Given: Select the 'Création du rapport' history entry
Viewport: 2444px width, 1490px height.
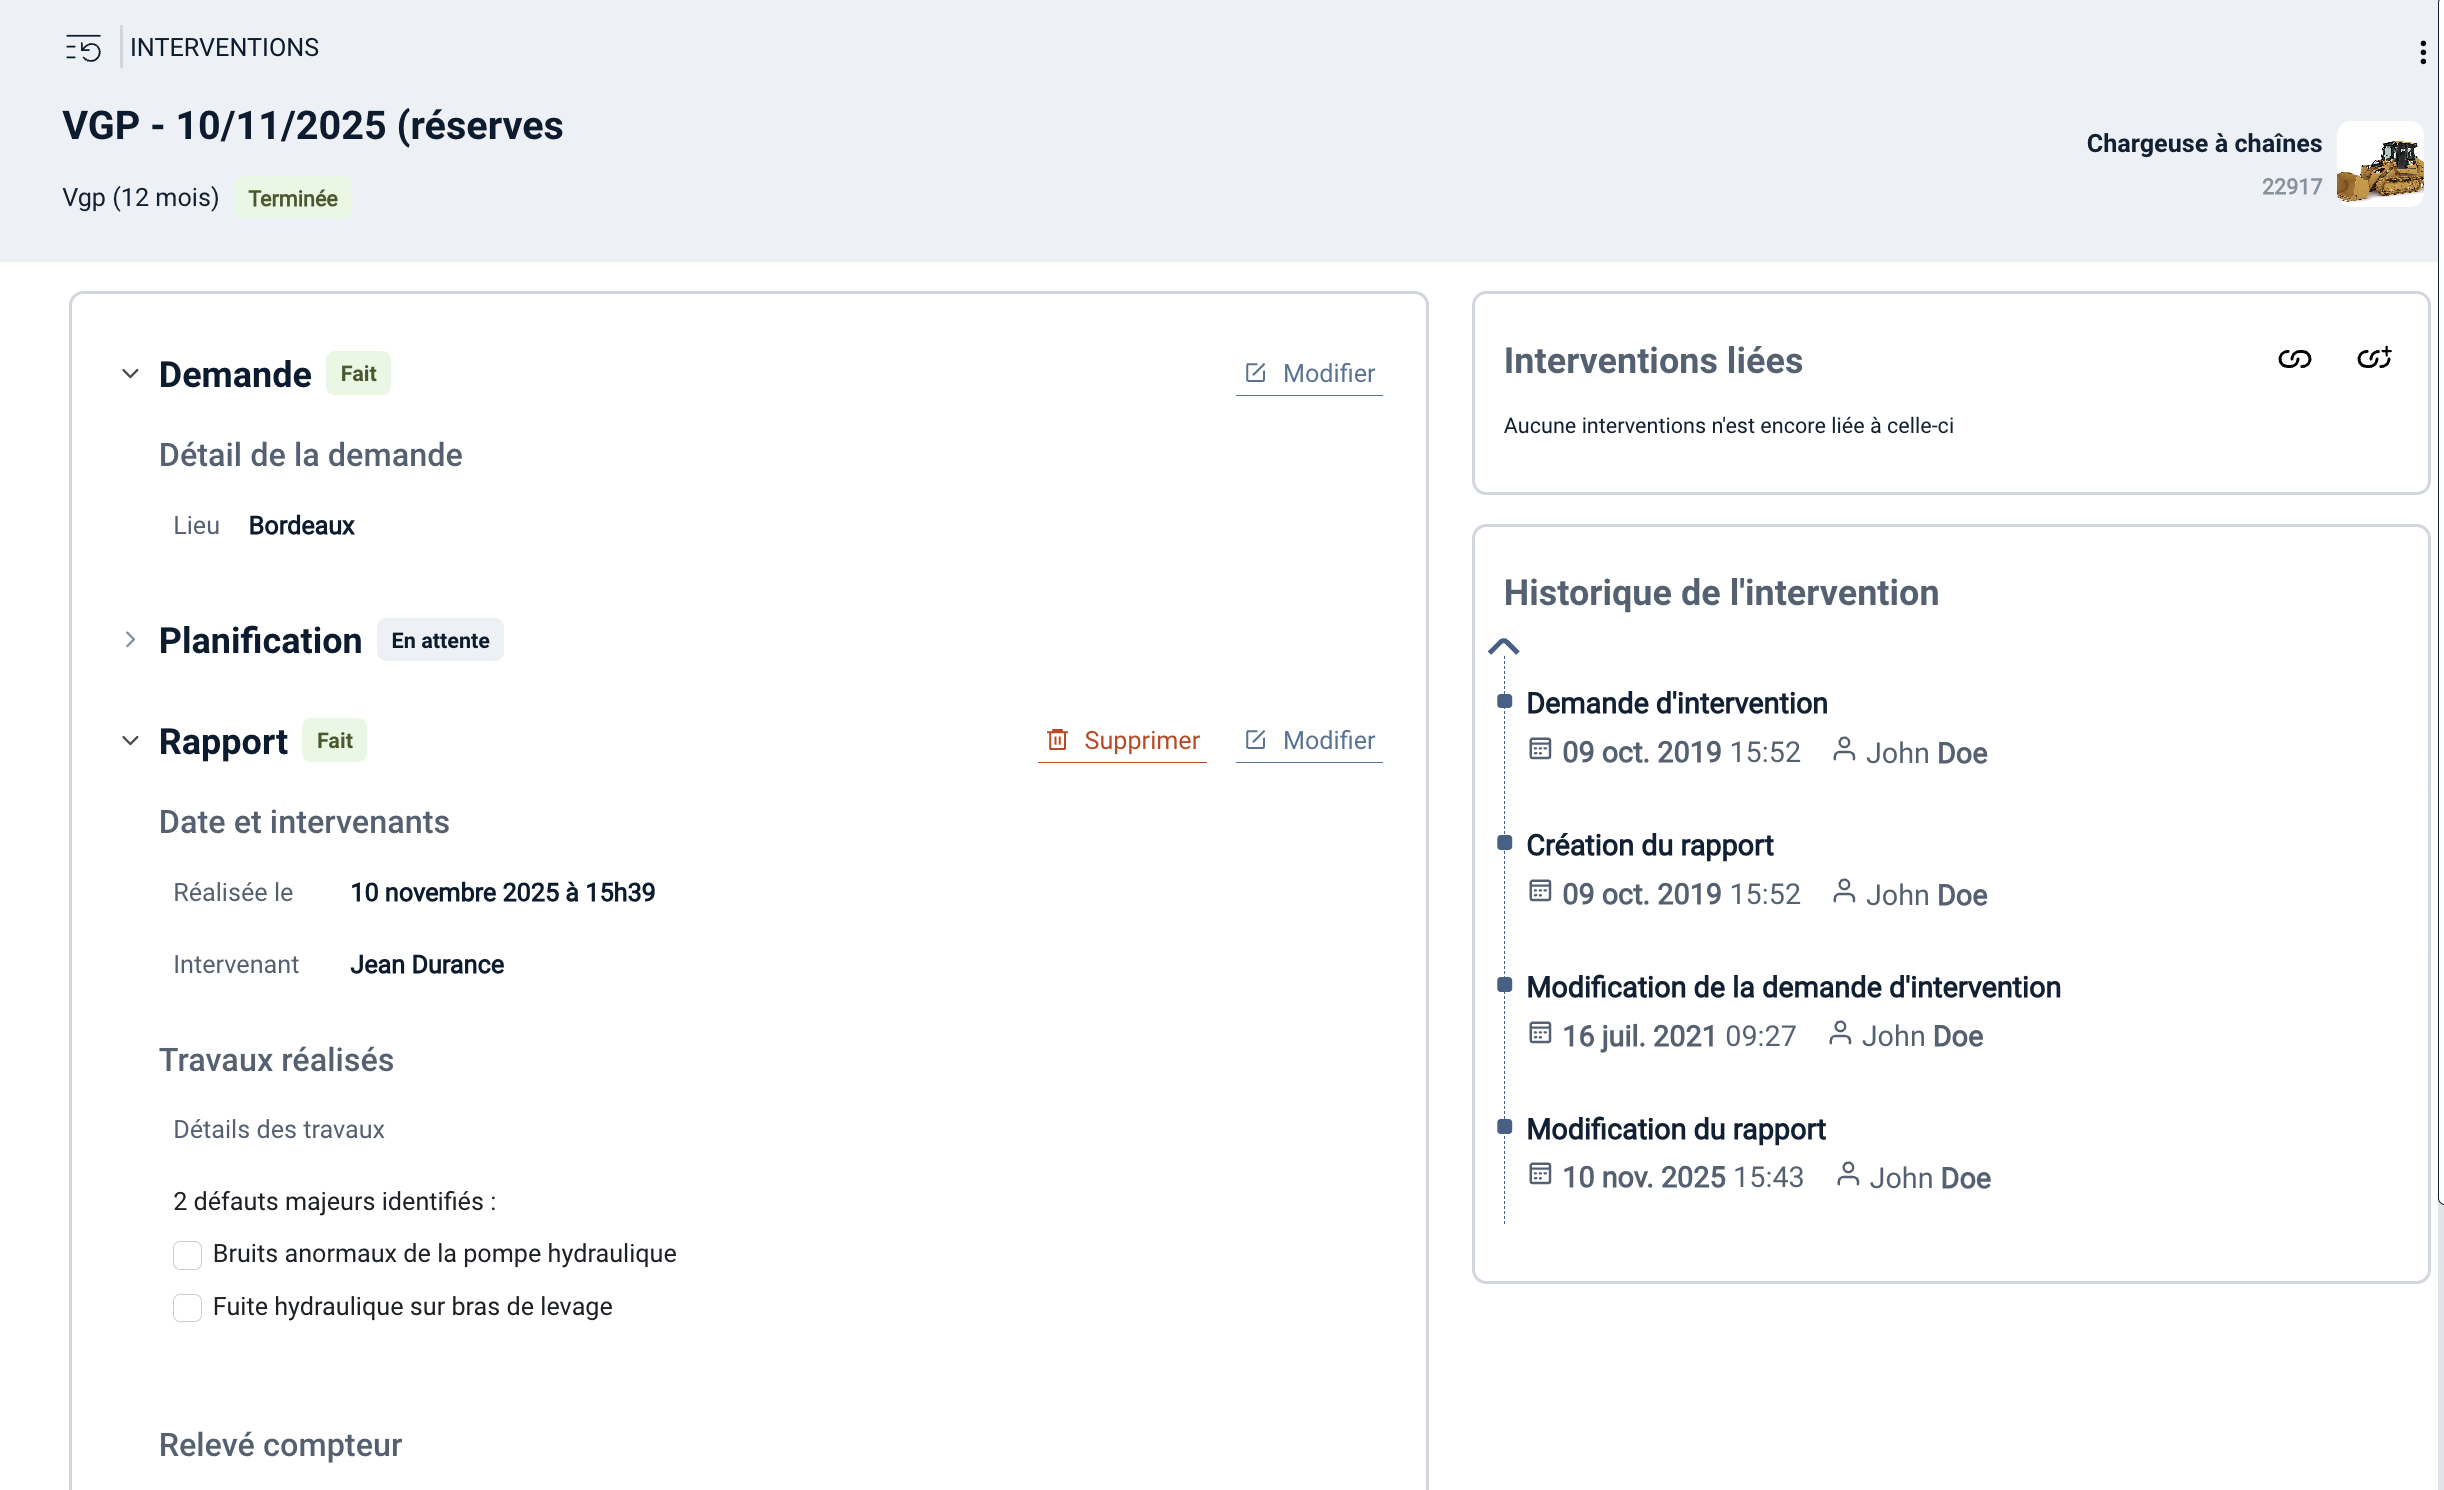Looking at the screenshot, I should 1649,846.
